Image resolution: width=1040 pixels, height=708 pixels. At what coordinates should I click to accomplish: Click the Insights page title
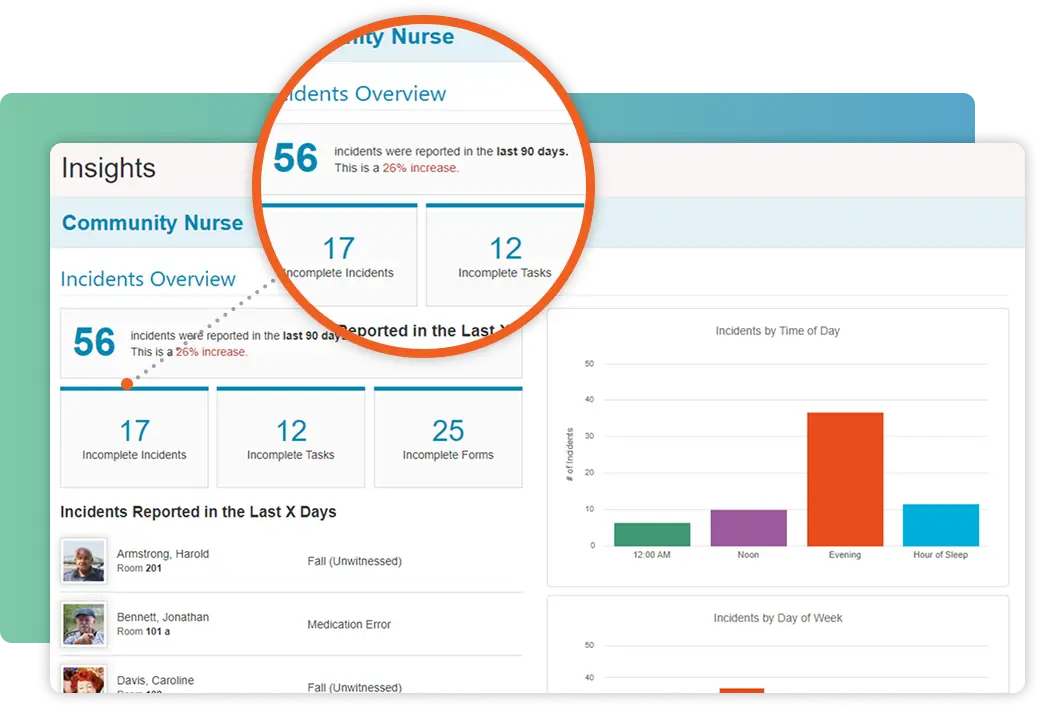108,168
